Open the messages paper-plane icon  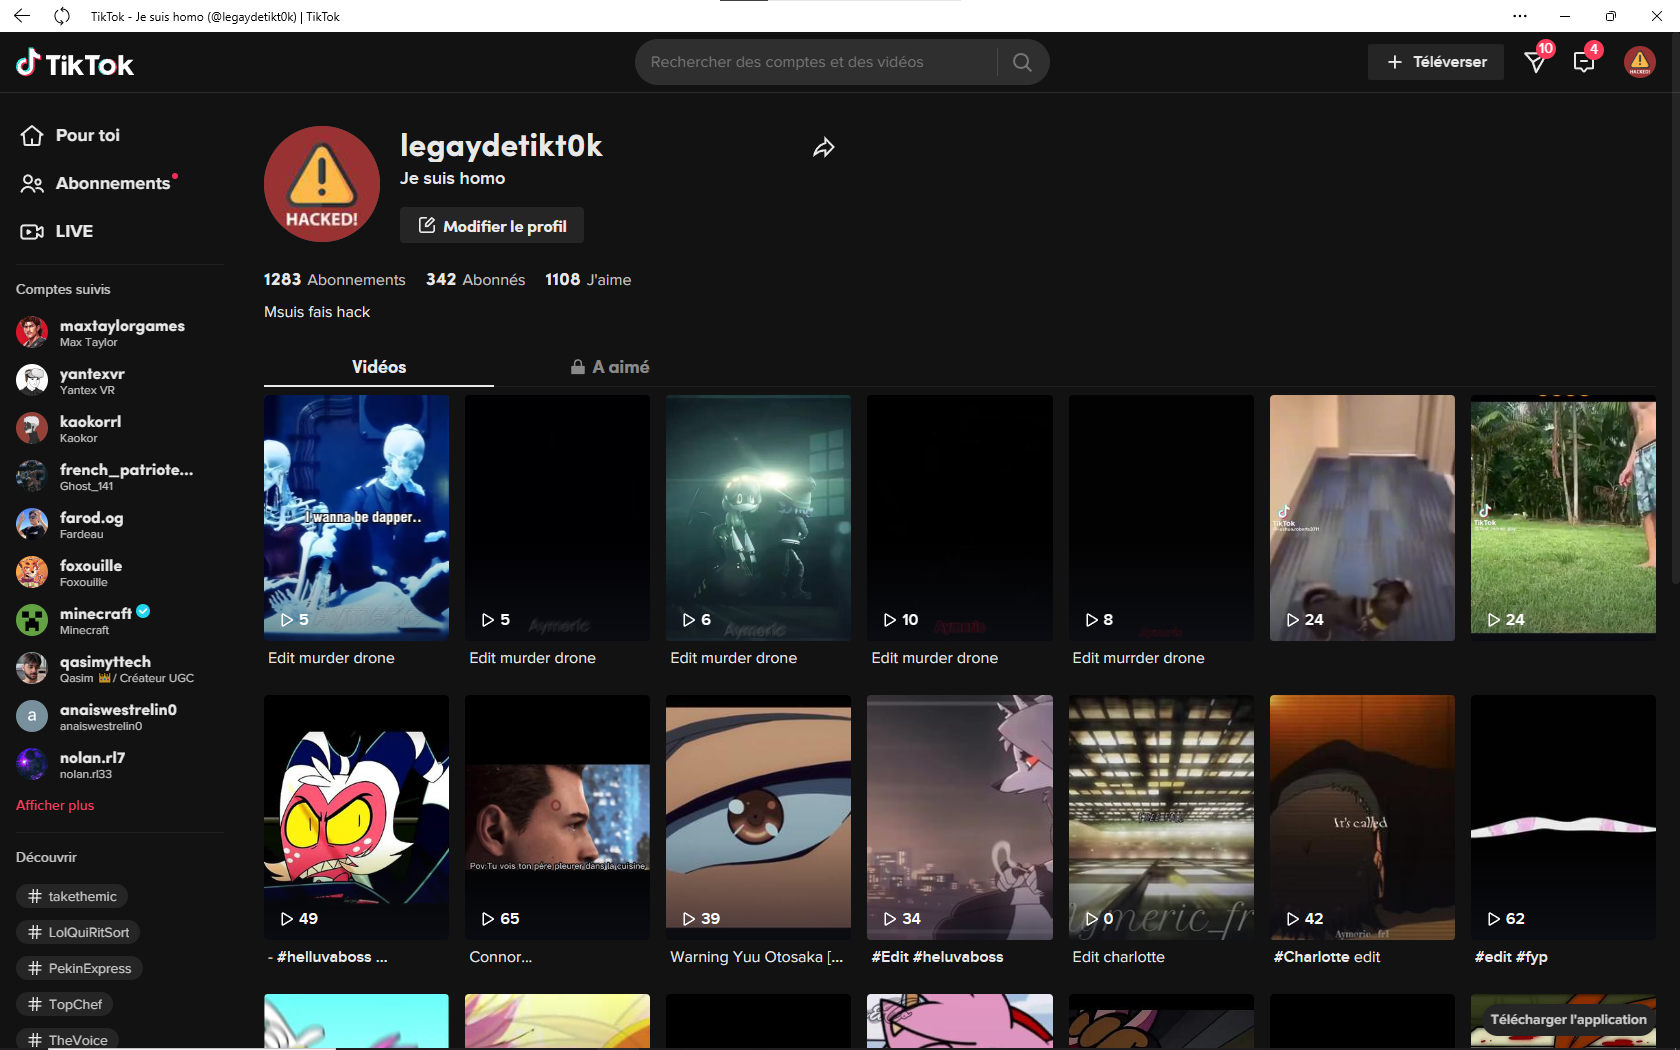point(1535,62)
